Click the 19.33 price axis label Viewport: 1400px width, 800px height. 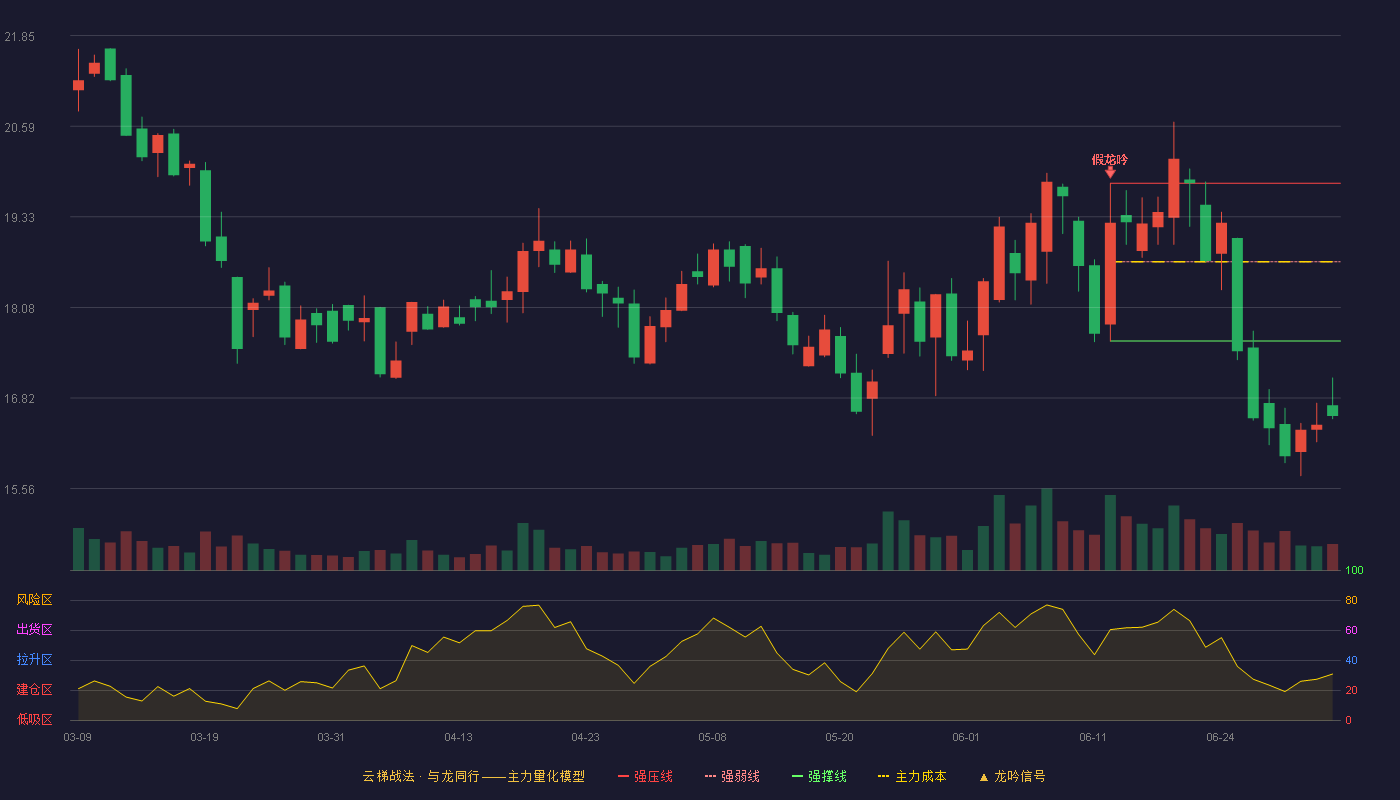pyautogui.click(x=19, y=217)
